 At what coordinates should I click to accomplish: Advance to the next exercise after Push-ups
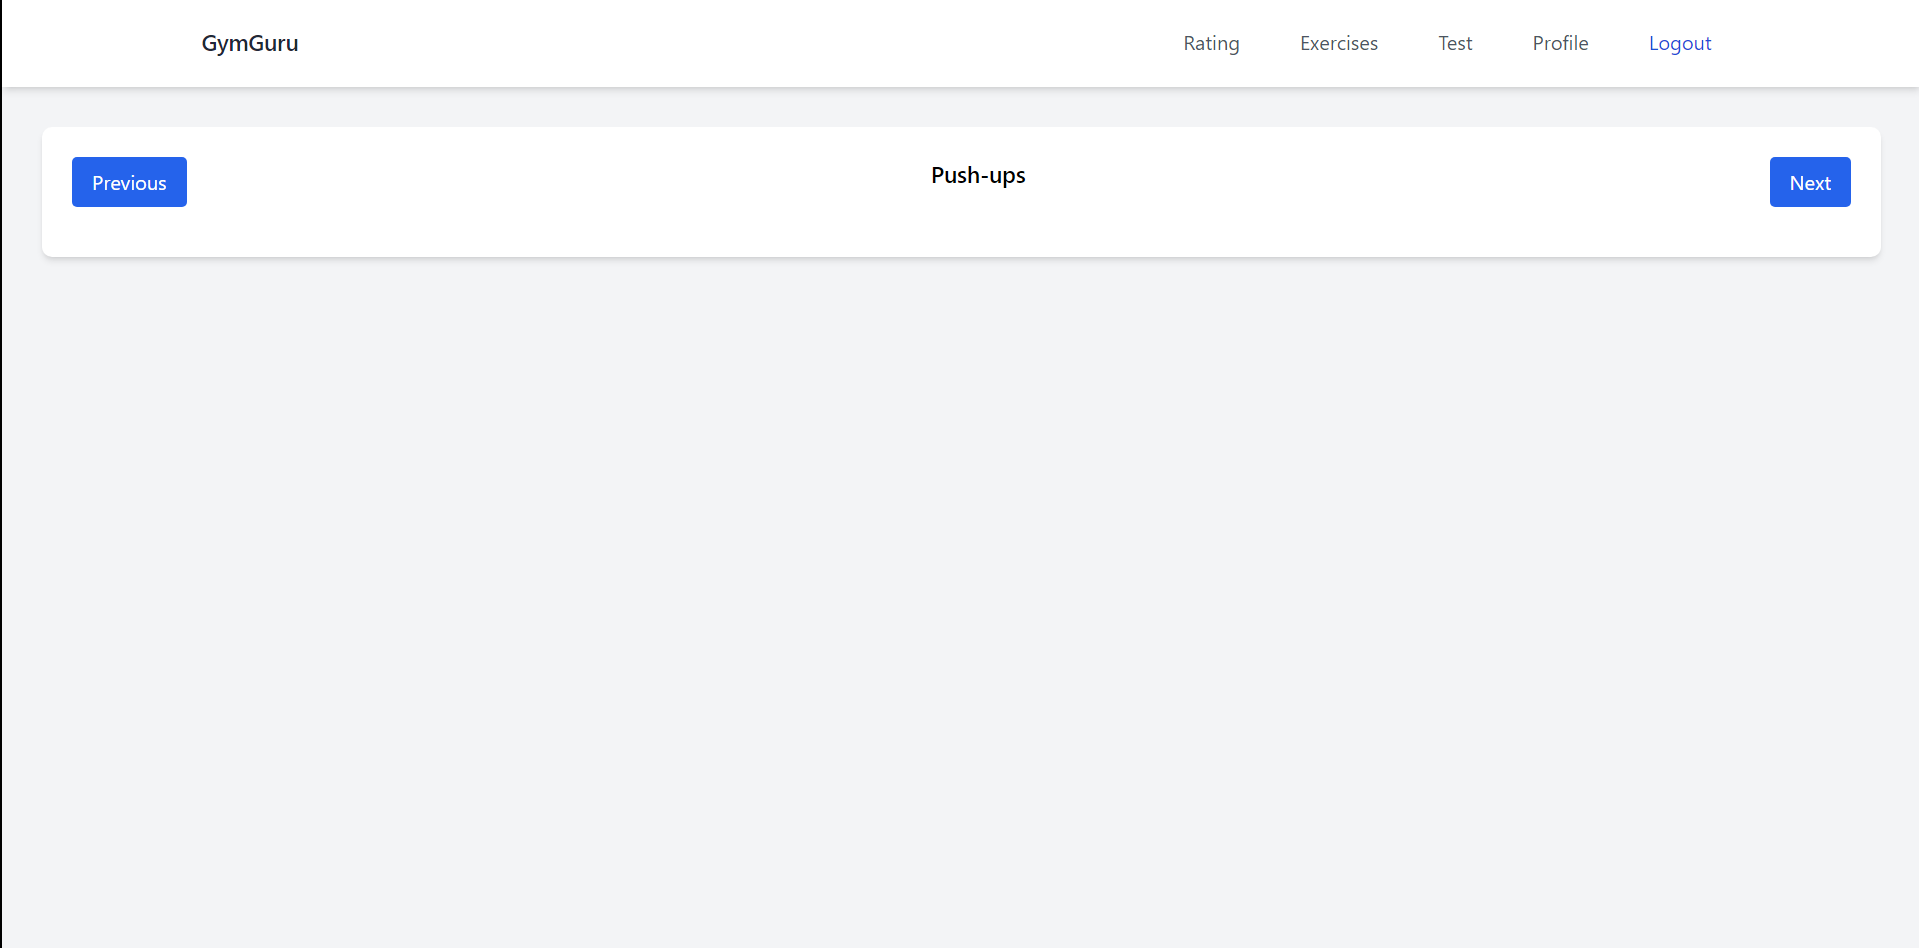click(1809, 182)
